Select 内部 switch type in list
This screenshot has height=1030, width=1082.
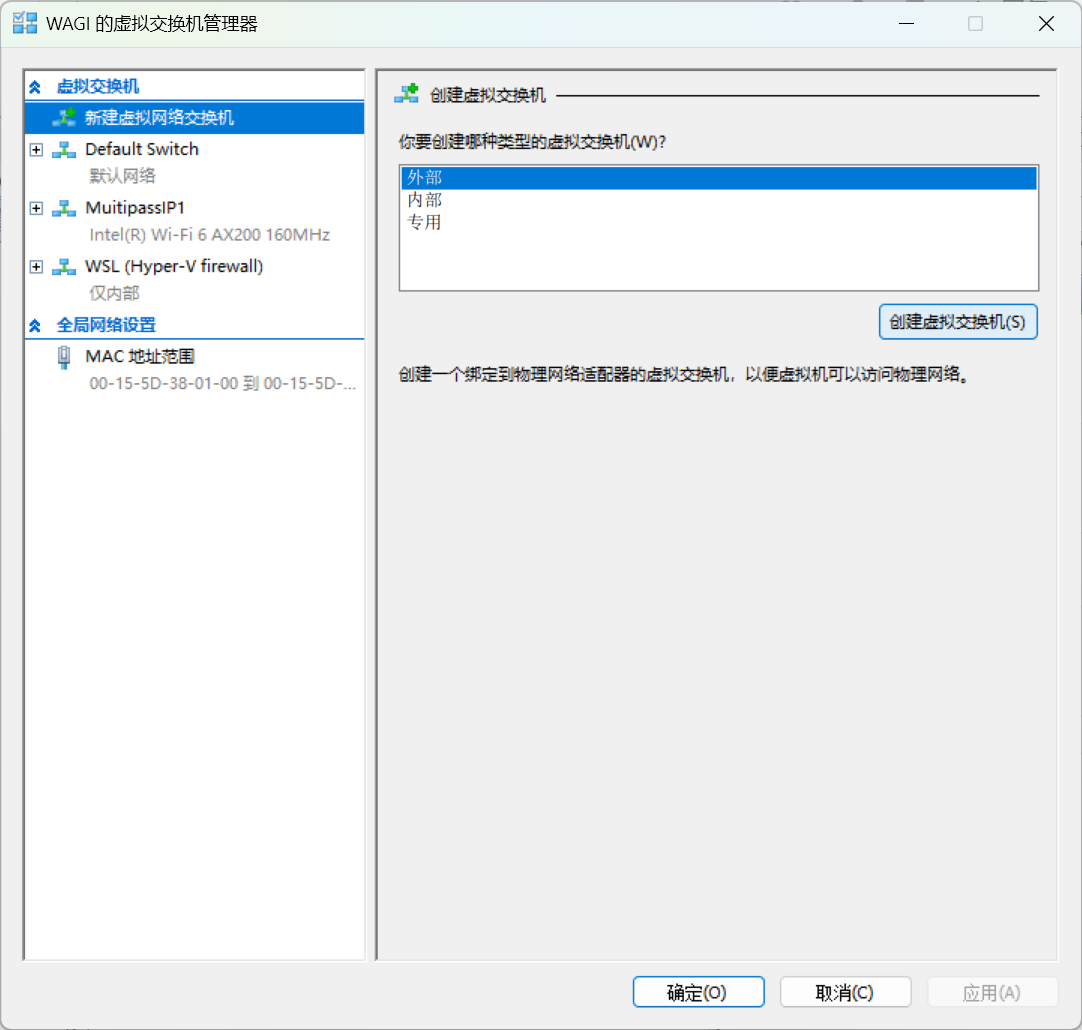(x=424, y=200)
